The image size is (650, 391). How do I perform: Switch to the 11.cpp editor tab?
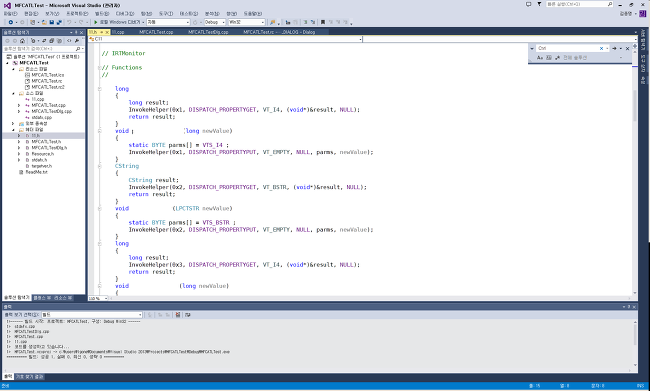coord(118,32)
